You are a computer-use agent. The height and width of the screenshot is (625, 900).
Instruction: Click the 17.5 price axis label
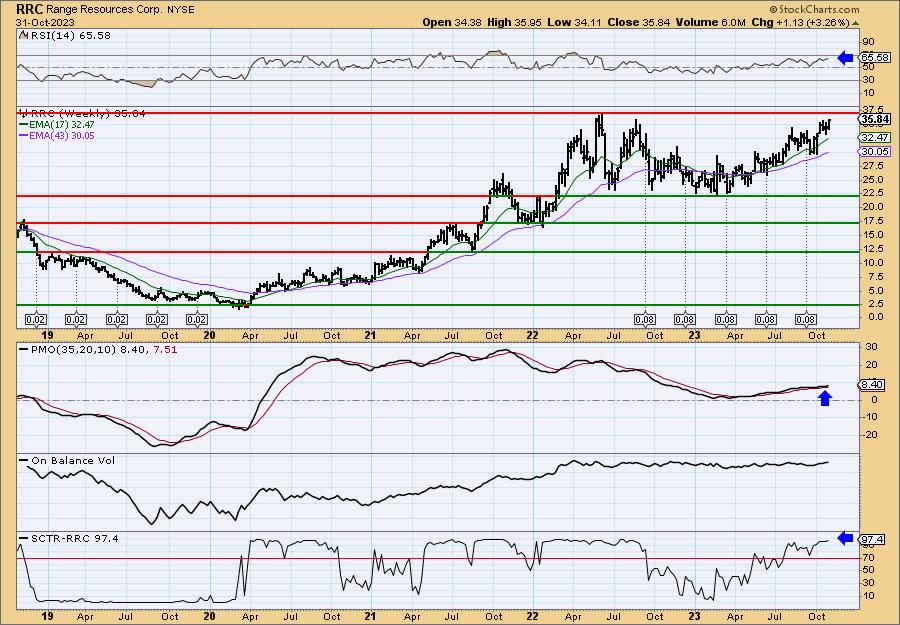tap(872, 222)
